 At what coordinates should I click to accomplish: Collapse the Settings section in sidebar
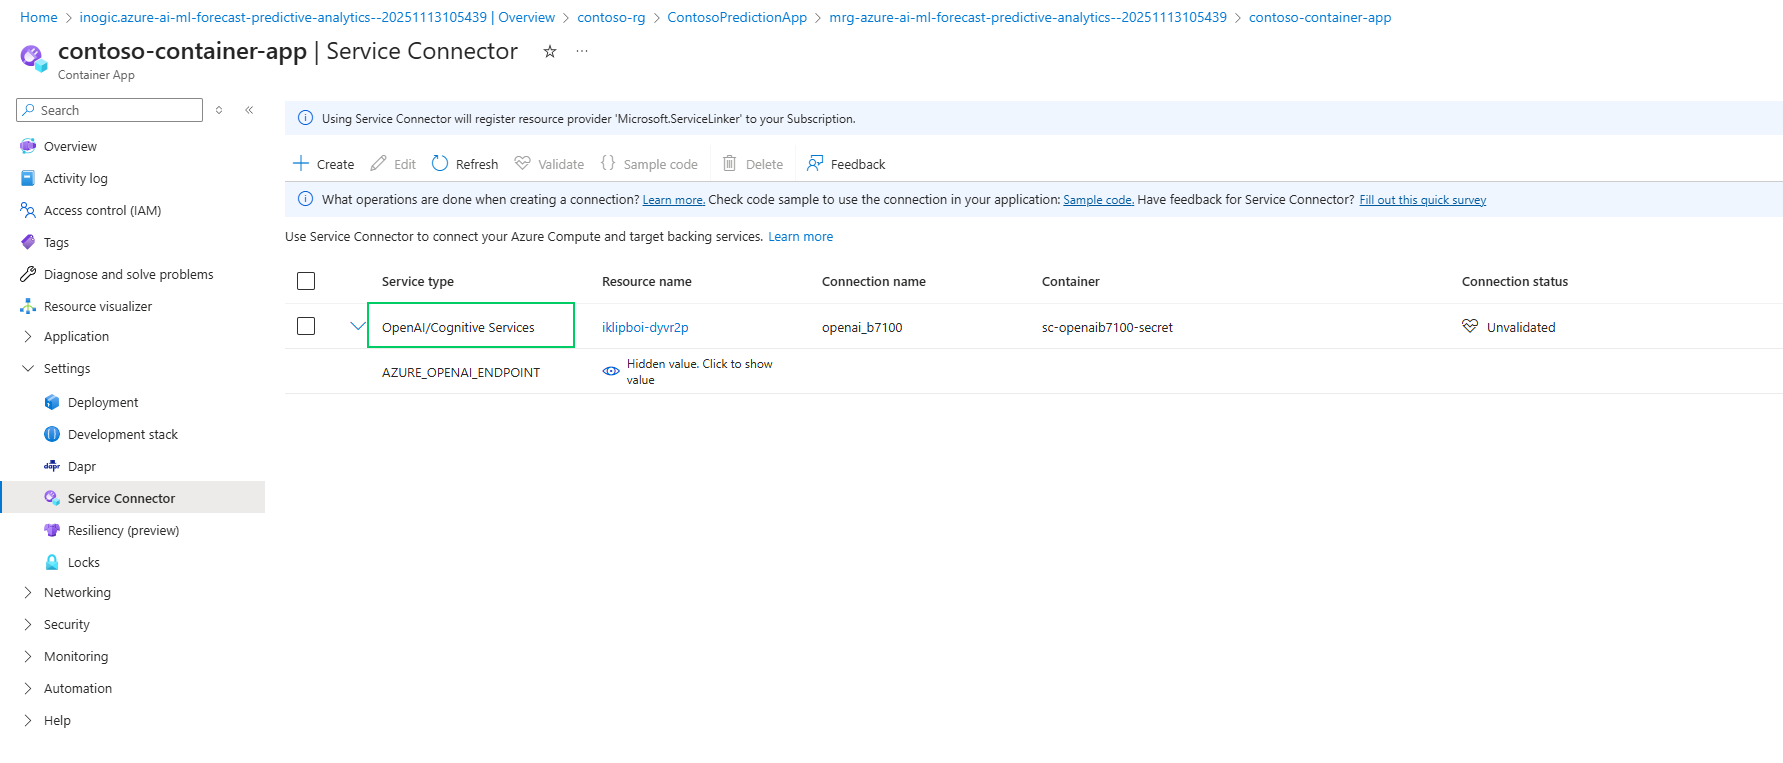66,368
